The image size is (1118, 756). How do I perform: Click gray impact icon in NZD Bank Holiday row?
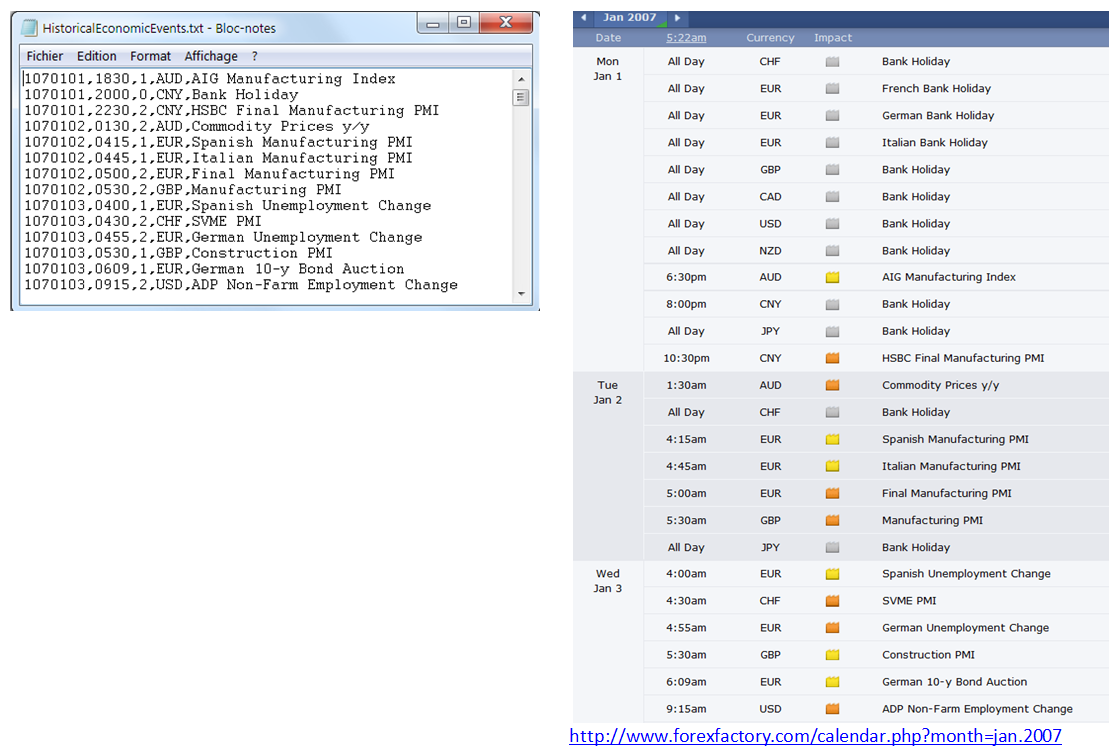pos(832,251)
